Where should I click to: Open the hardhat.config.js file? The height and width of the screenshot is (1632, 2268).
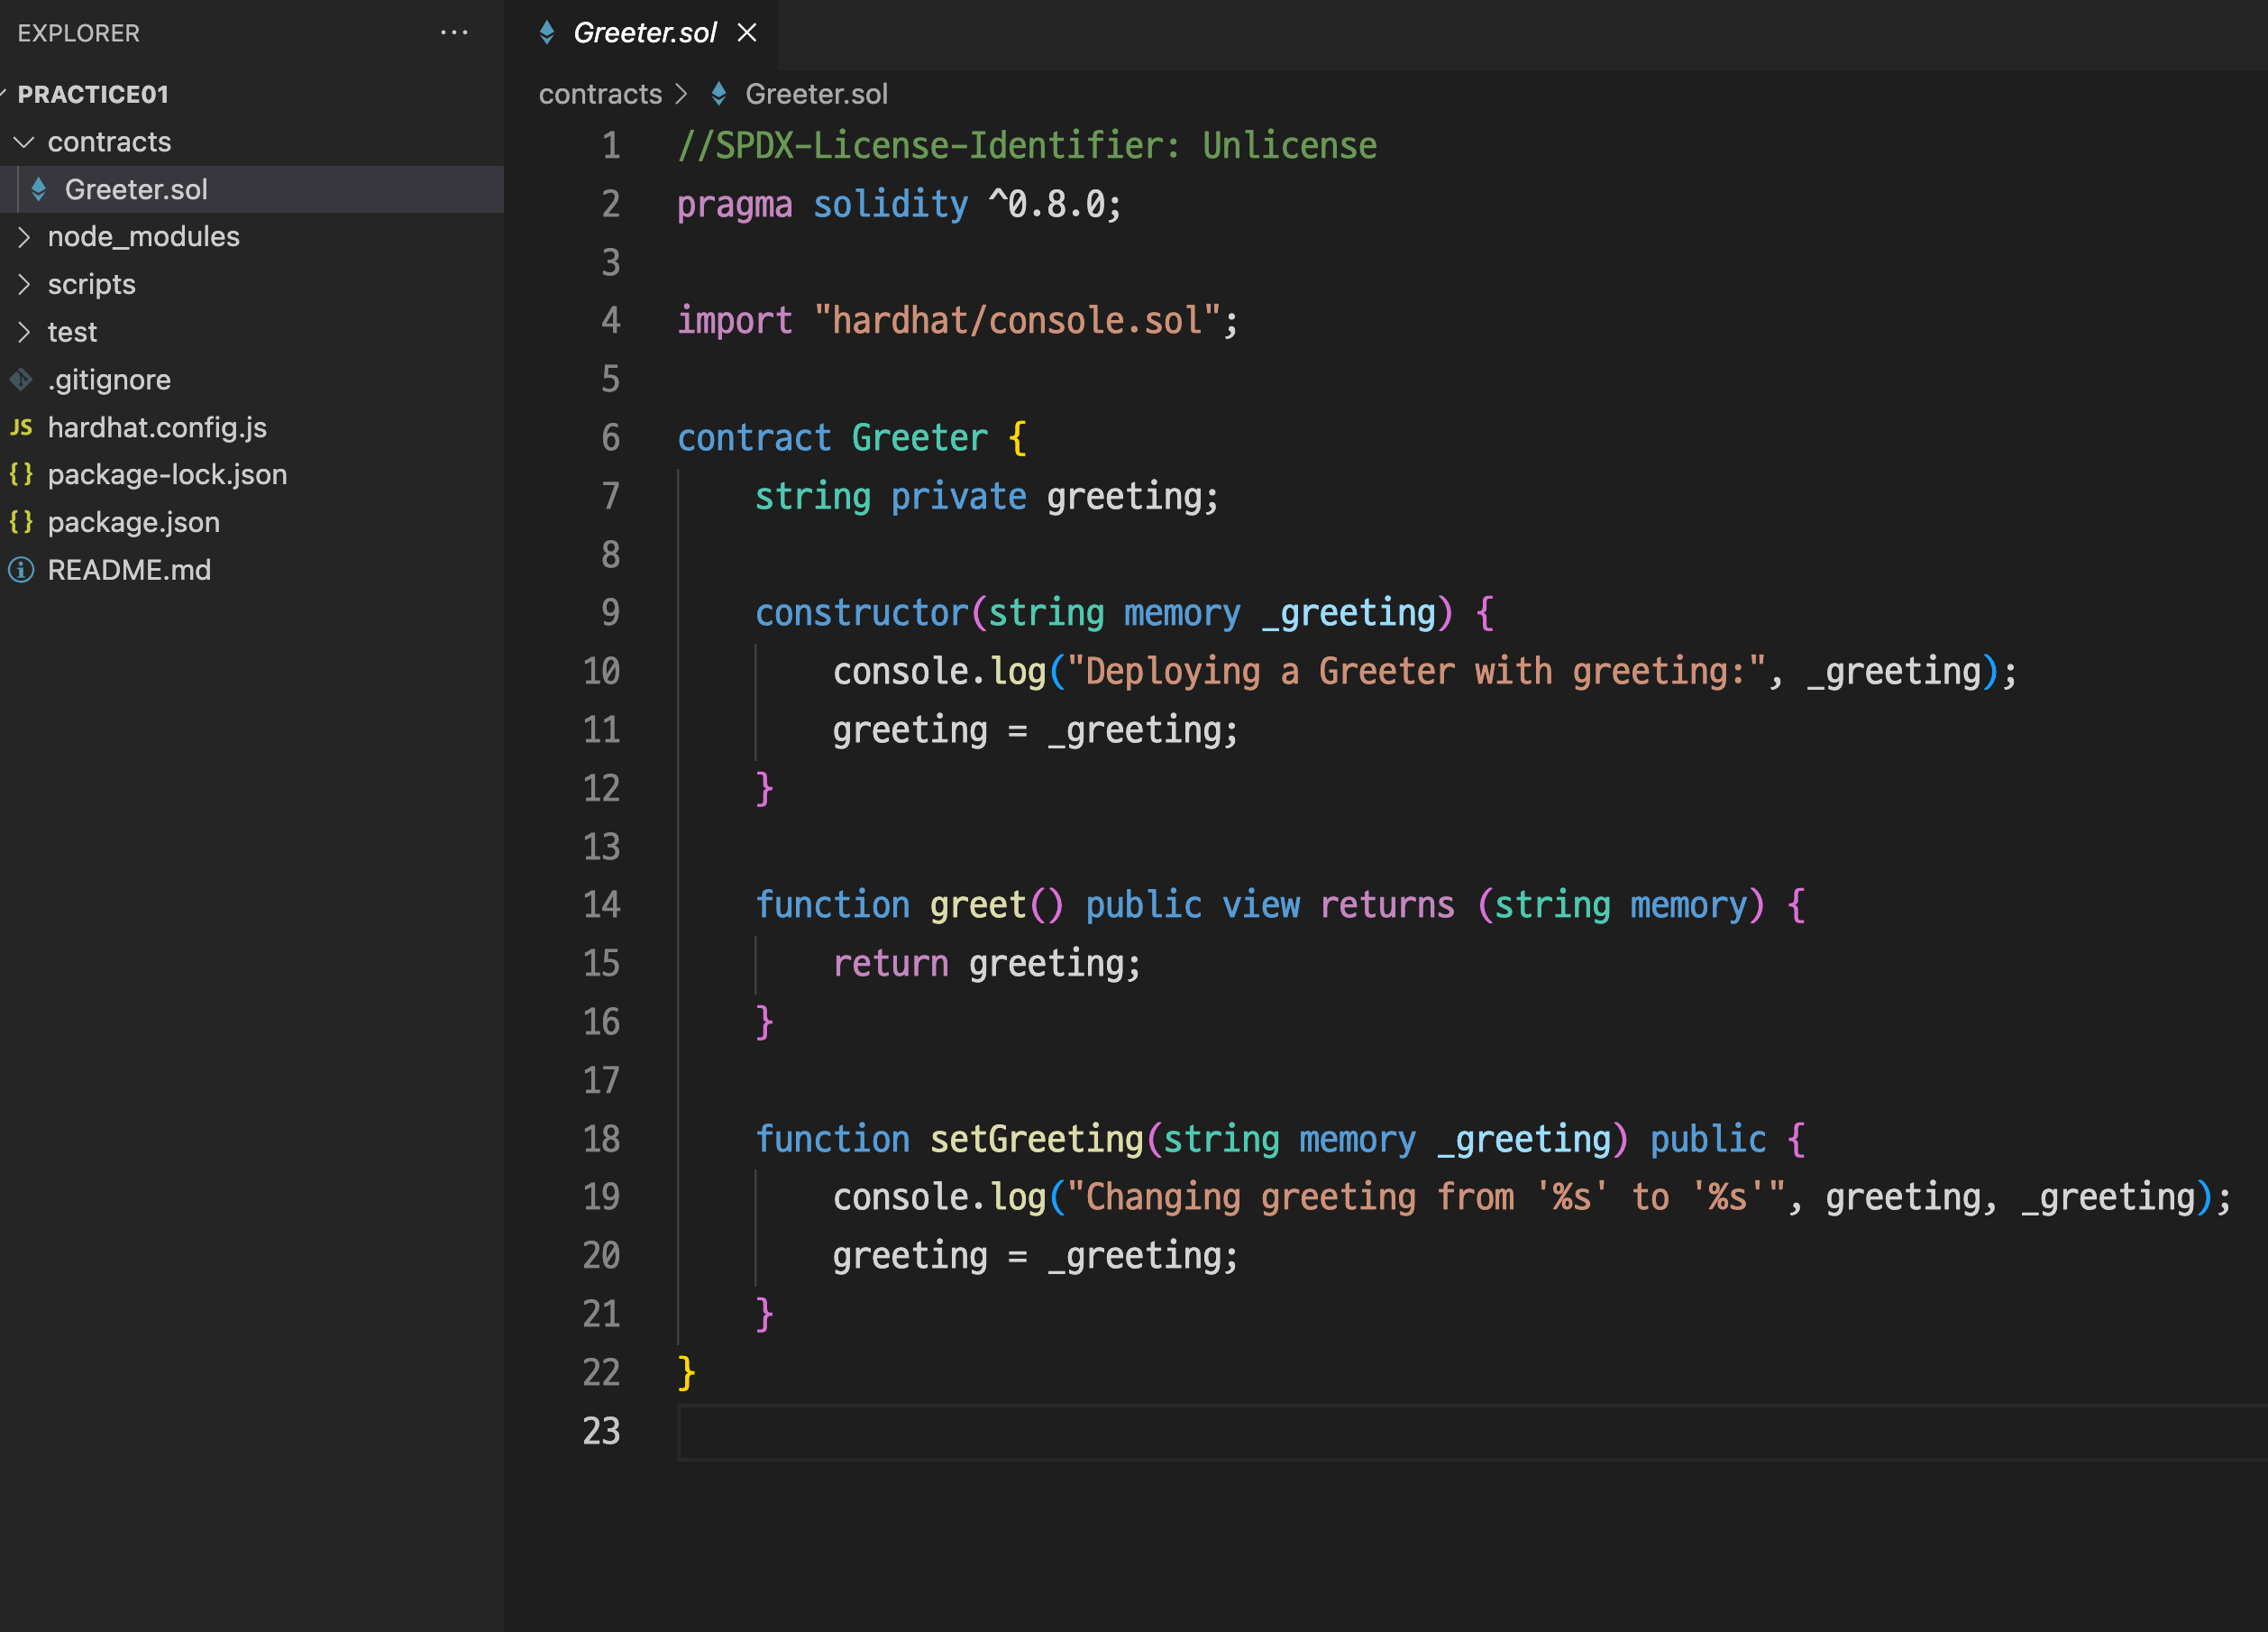(x=157, y=428)
